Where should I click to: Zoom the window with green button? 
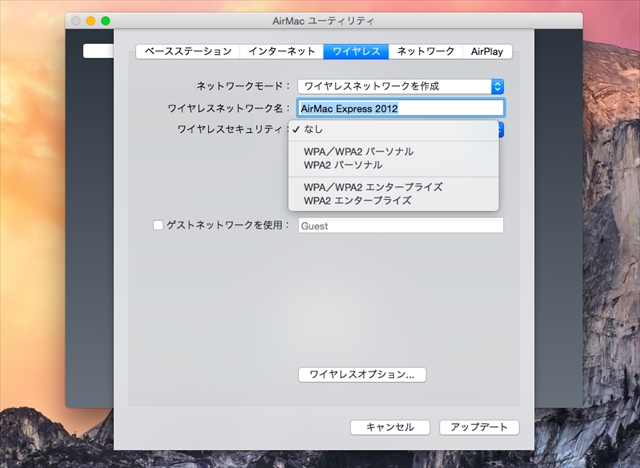tap(106, 21)
